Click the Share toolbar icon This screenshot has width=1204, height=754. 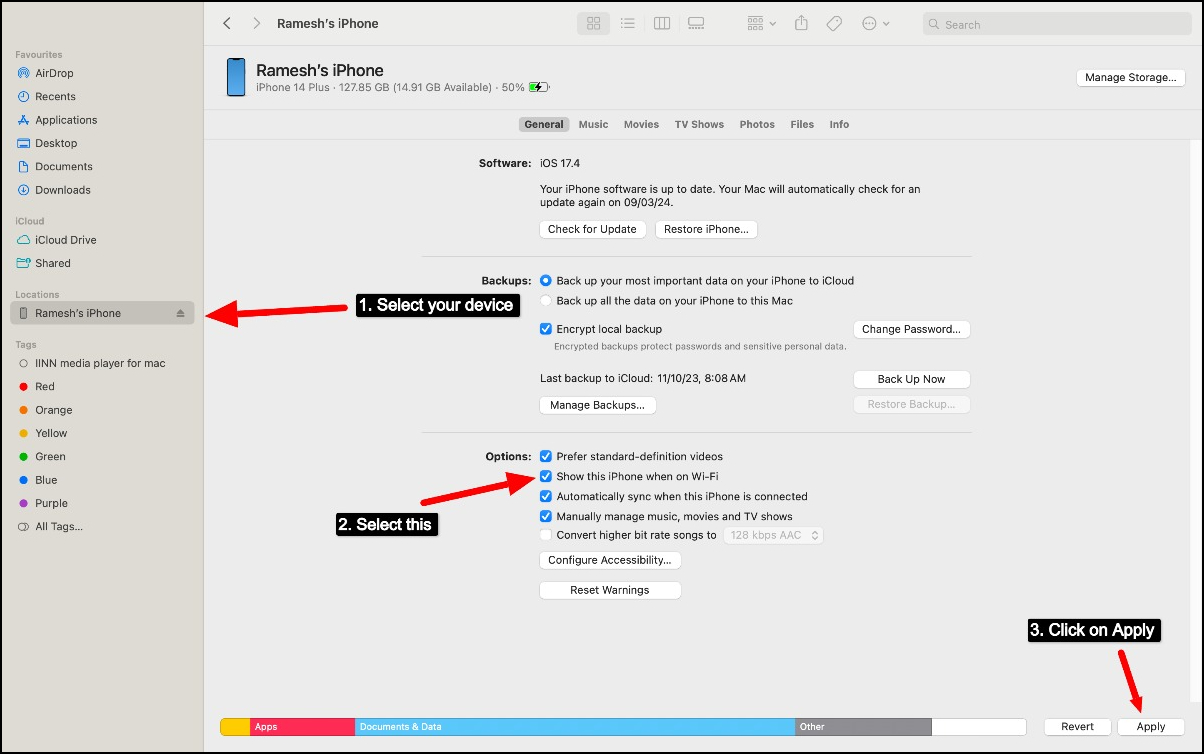click(801, 23)
